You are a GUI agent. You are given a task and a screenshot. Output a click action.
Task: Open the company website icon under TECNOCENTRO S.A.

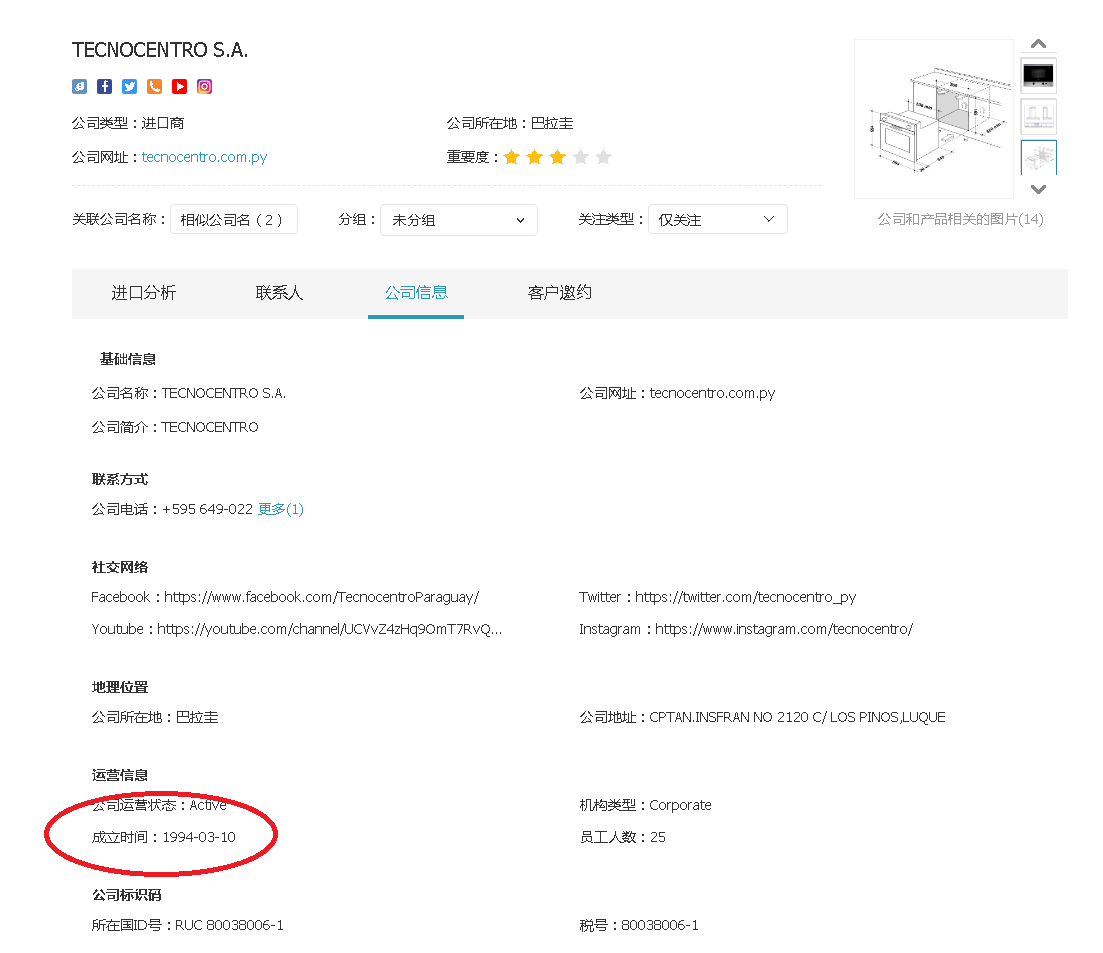[79, 87]
